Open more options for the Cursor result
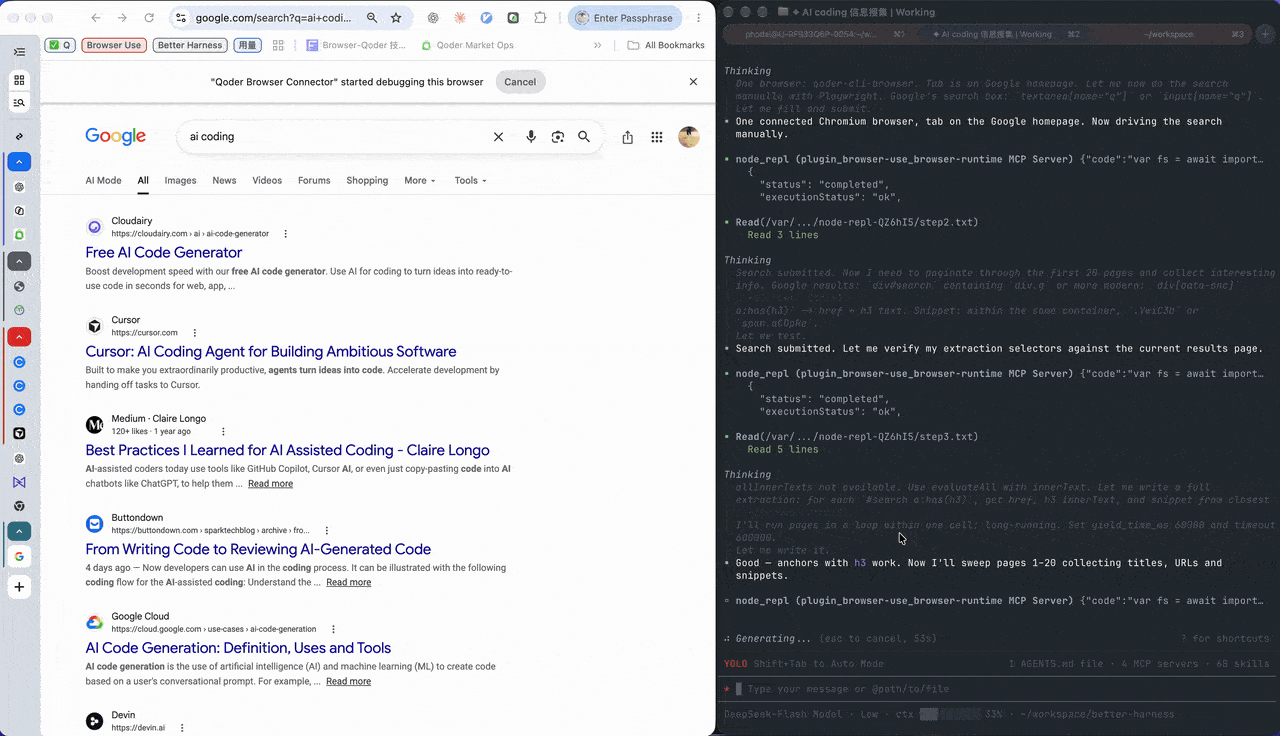Image resolution: width=1280 pixels, height=736 pixels. pyautogui.click(x=194, y=333)
